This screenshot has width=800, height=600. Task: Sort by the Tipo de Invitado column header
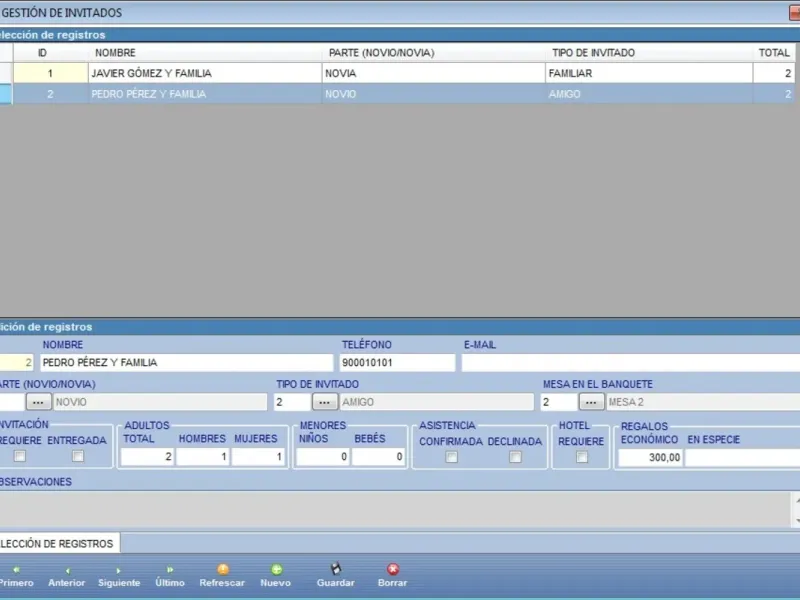649,53
